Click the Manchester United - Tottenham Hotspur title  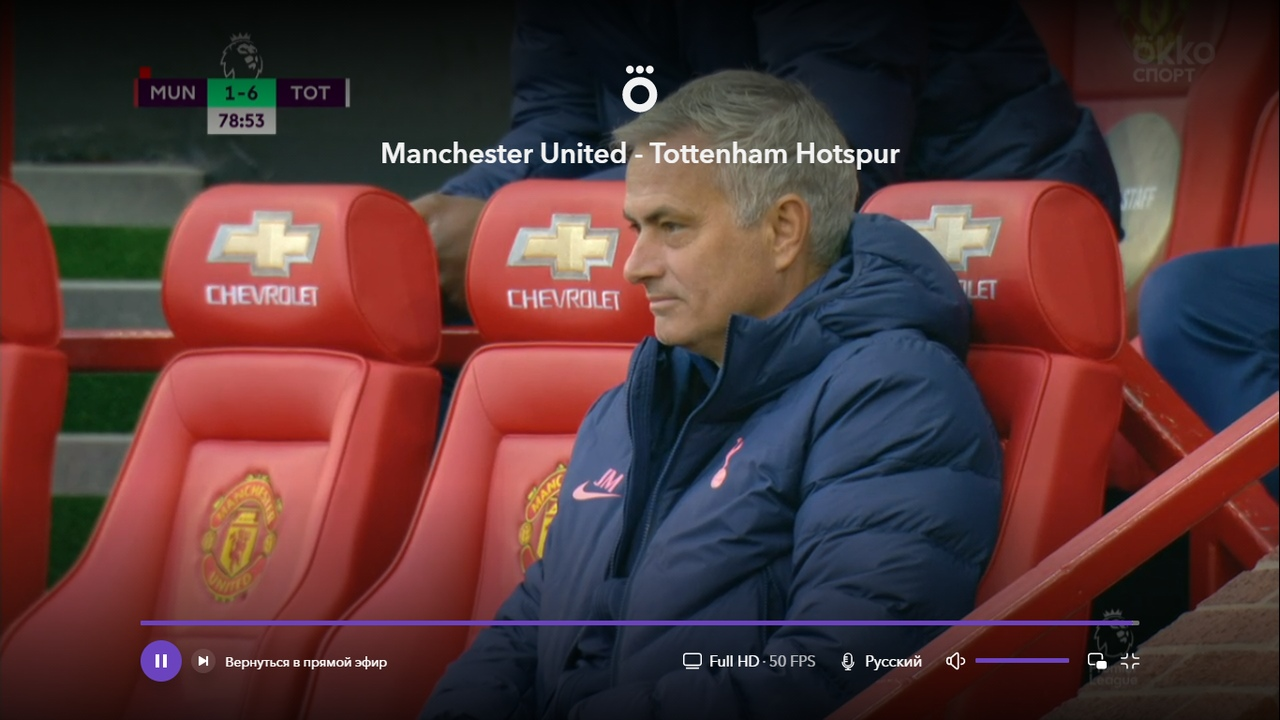(640, 153)
